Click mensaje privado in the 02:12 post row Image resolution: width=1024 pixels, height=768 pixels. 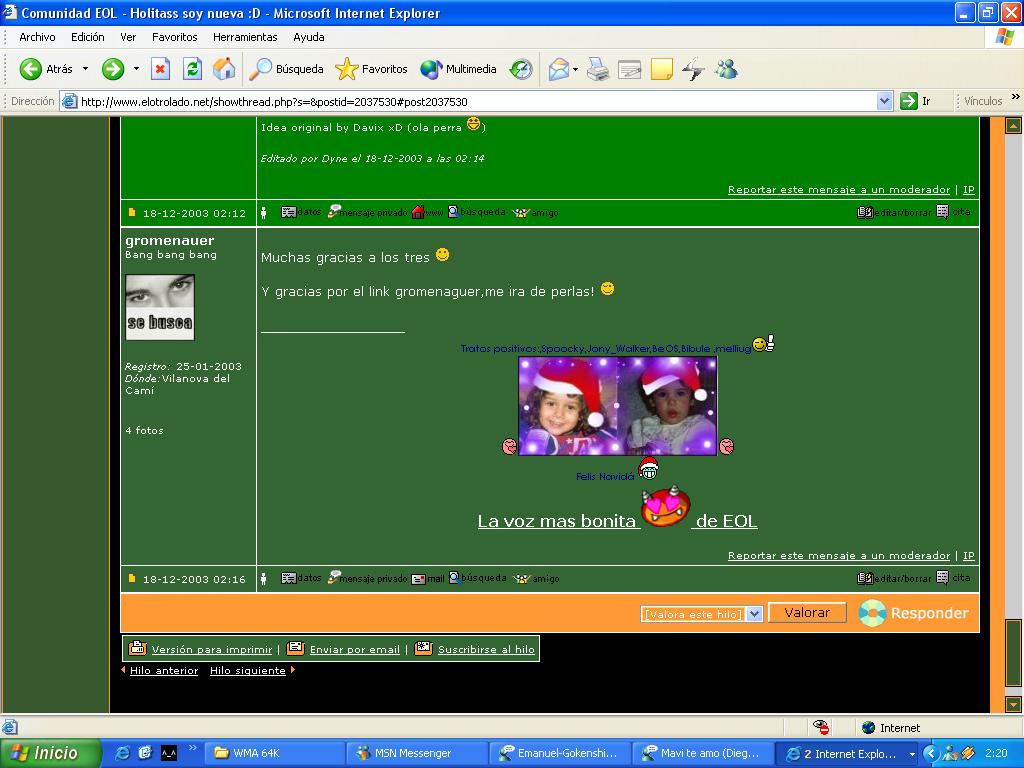point(367,212)
